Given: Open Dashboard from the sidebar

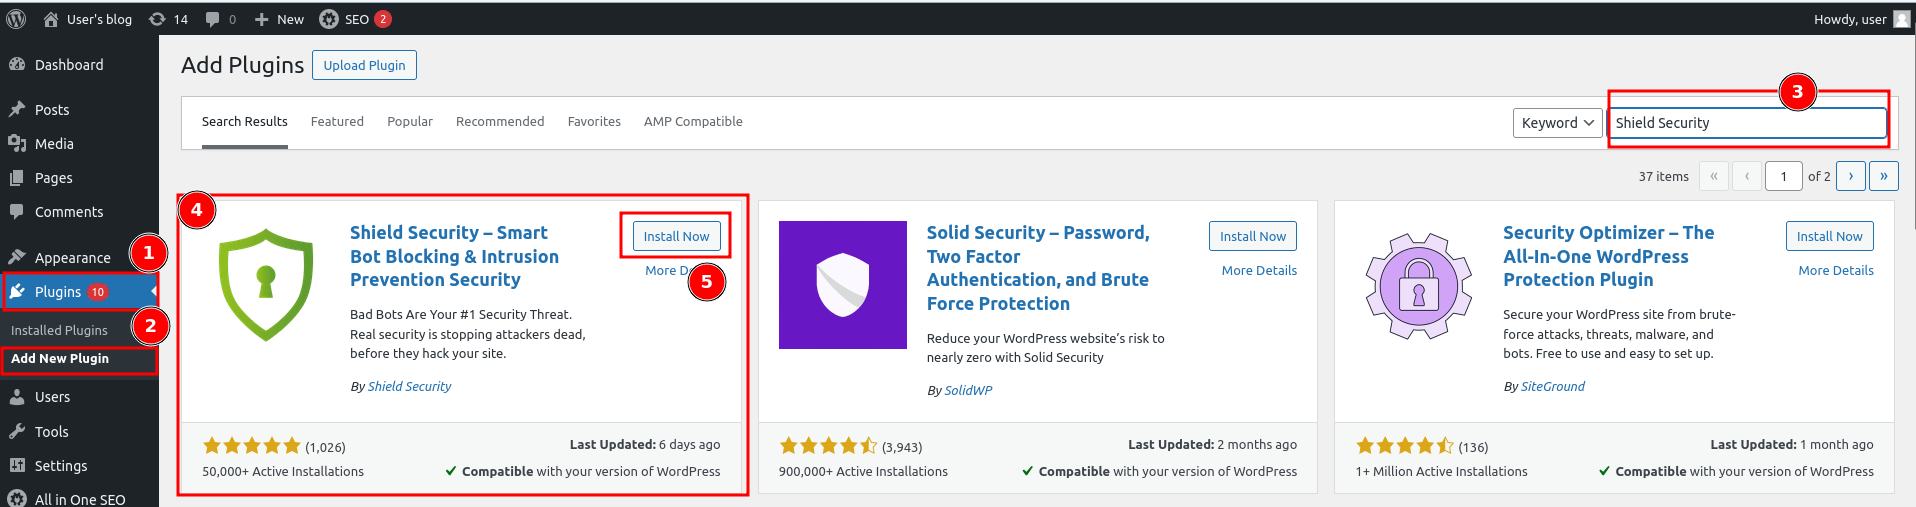Looking at the screenshot, I should tap(68, 65).
